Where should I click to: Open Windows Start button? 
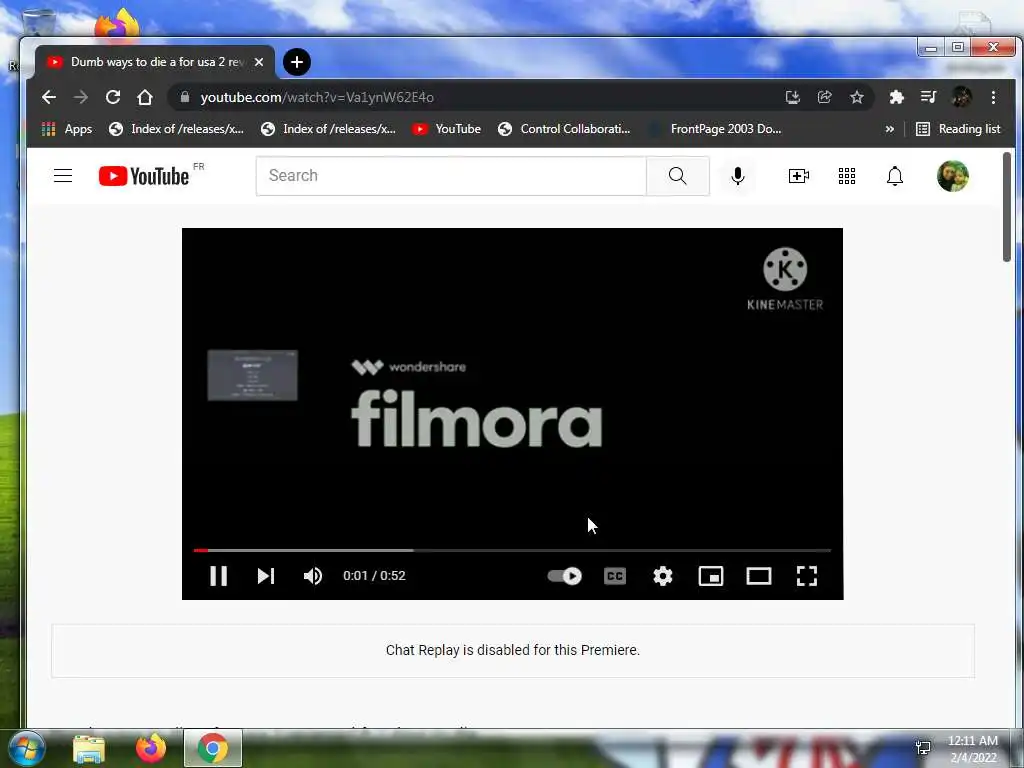point(26,748)
